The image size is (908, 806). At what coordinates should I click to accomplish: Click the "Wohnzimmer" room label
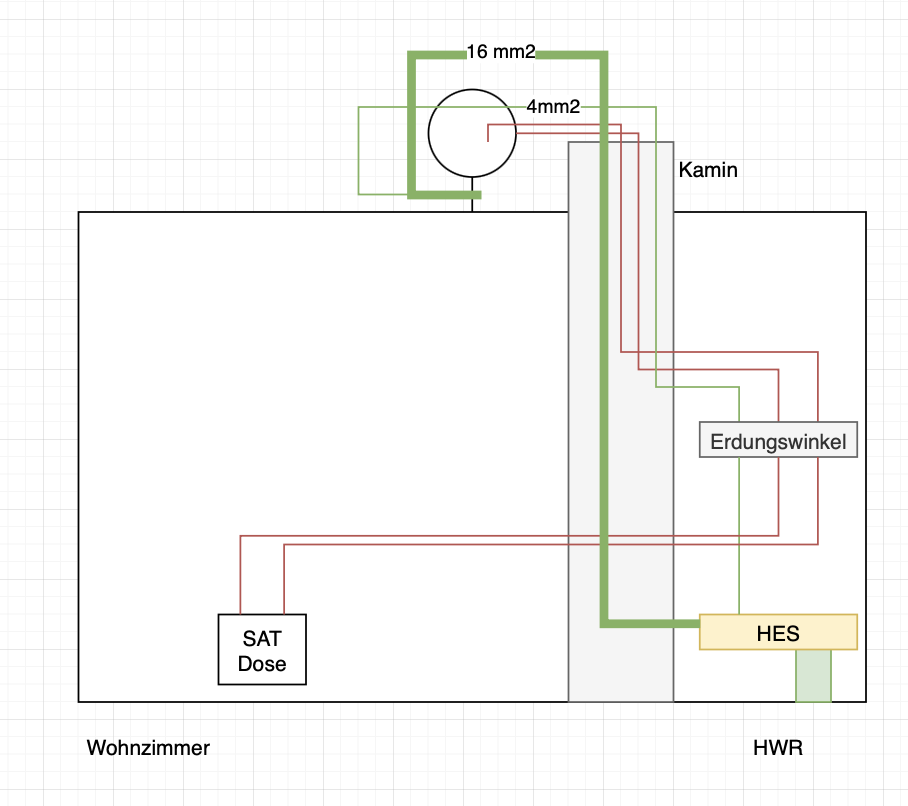[148, 748]
